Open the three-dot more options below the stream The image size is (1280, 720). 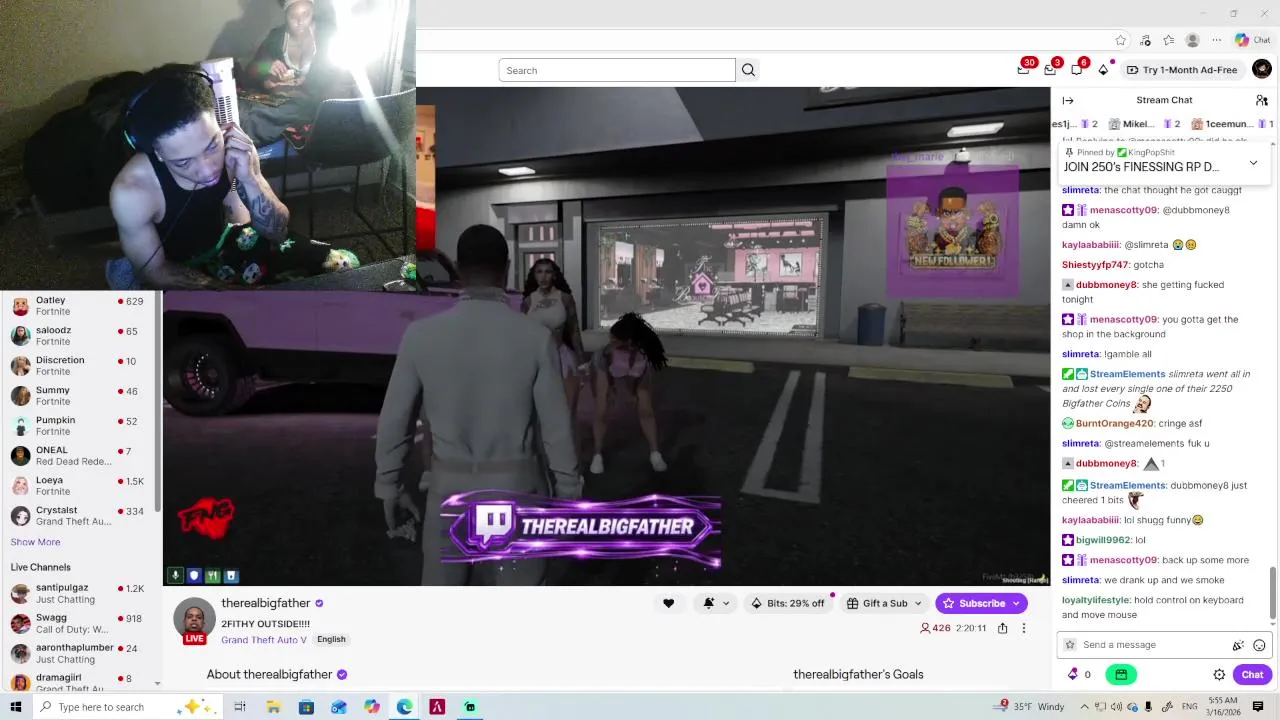pos(1023,628)
